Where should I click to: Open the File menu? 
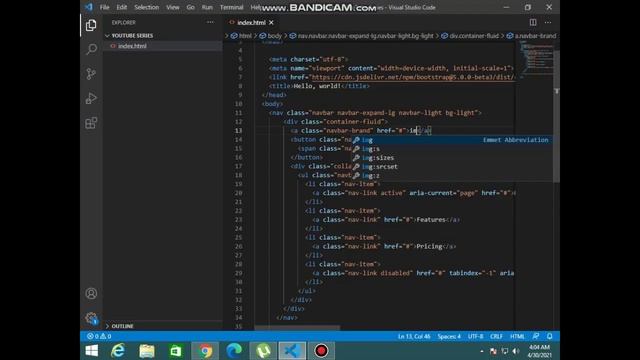pyautogui.click(x=104, y=7)
